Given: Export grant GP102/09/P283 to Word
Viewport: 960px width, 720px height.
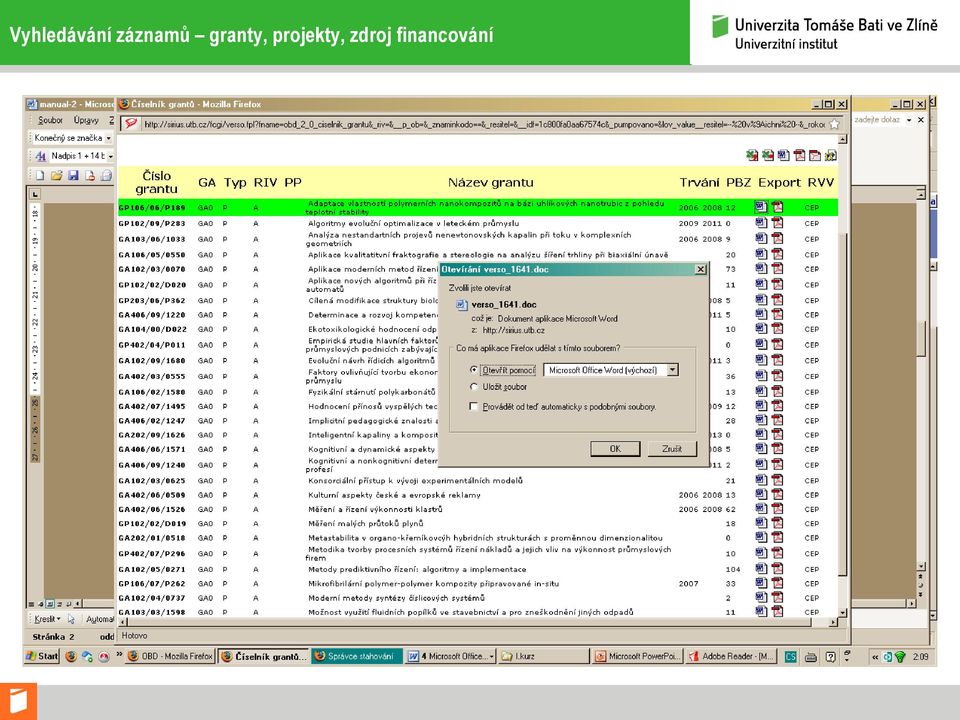Looking at the screenshot, I should pyautogui.click(x=761, y=223).
